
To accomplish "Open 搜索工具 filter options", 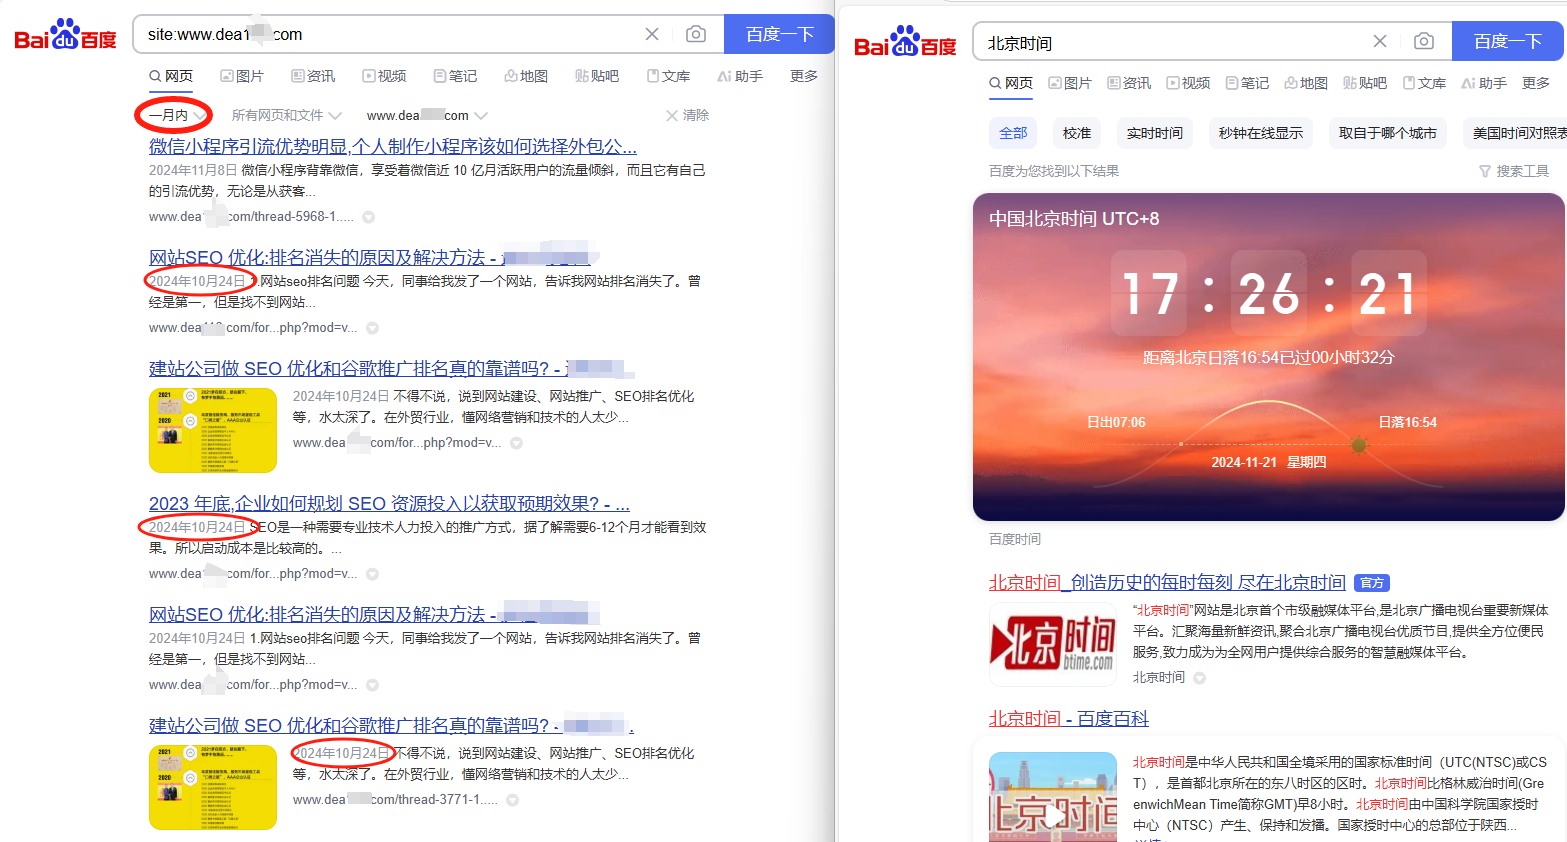I will click(1514, 171).
